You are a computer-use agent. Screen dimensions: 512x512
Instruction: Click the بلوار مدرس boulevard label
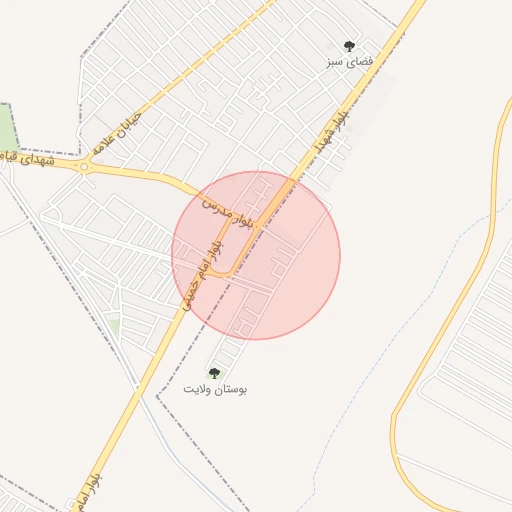pyautogui.click(x=228, y=214)
